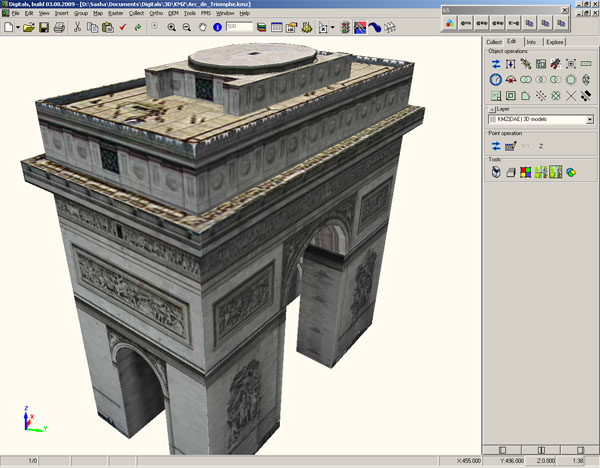This screenshot has height=468, width=600.
Task: Click the Open folder icon
Action: point(29,28)
